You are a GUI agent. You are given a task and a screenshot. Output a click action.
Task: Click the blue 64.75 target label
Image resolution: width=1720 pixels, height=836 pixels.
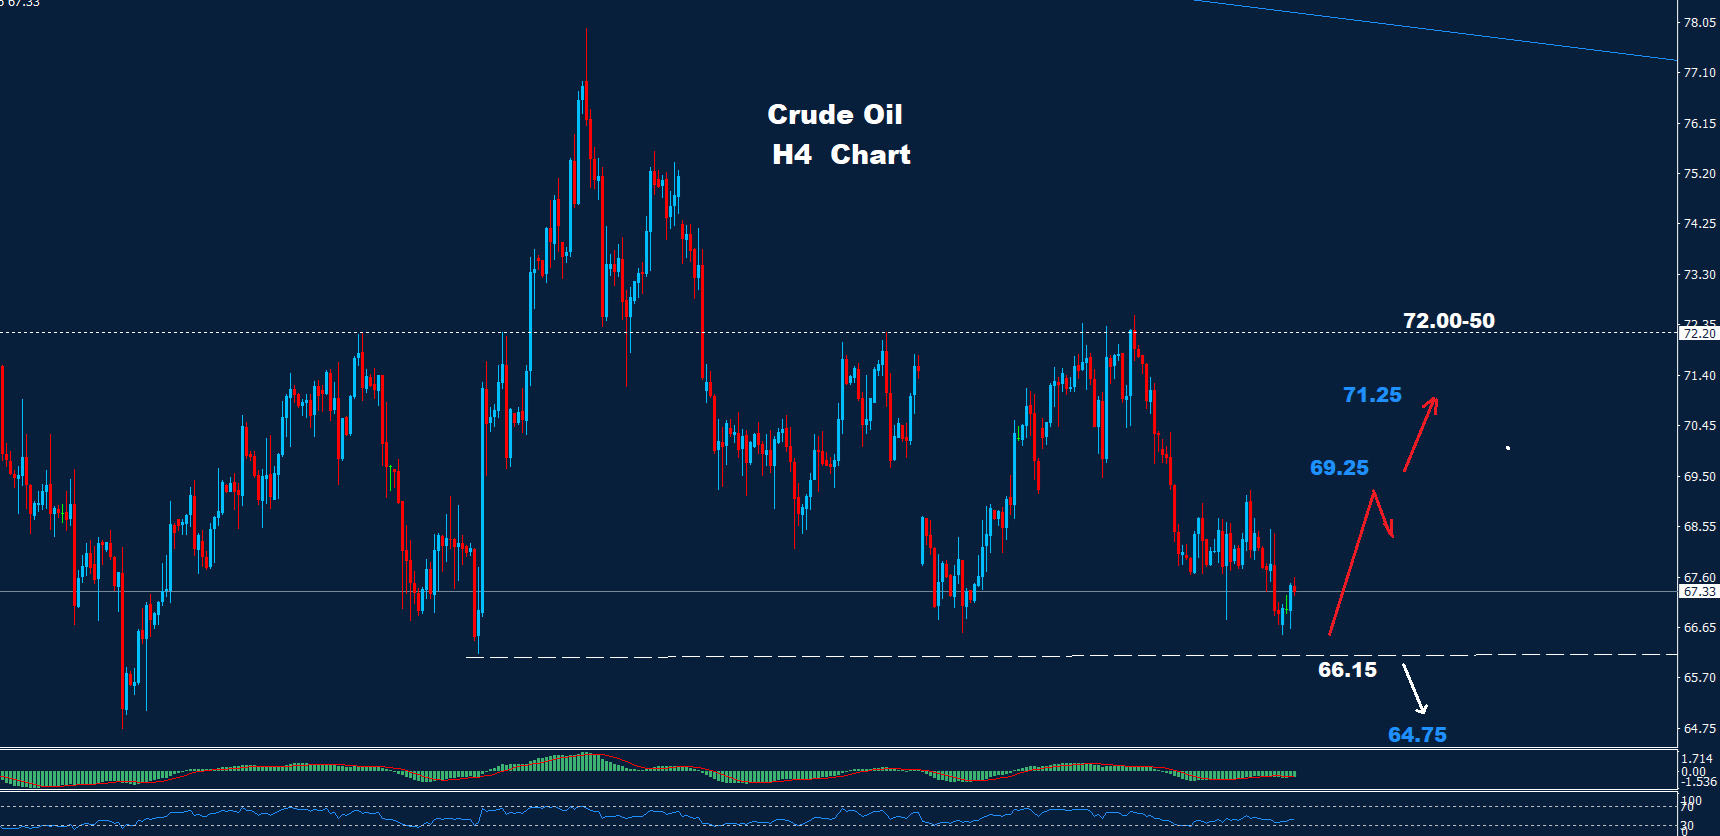coord(1417,735)
